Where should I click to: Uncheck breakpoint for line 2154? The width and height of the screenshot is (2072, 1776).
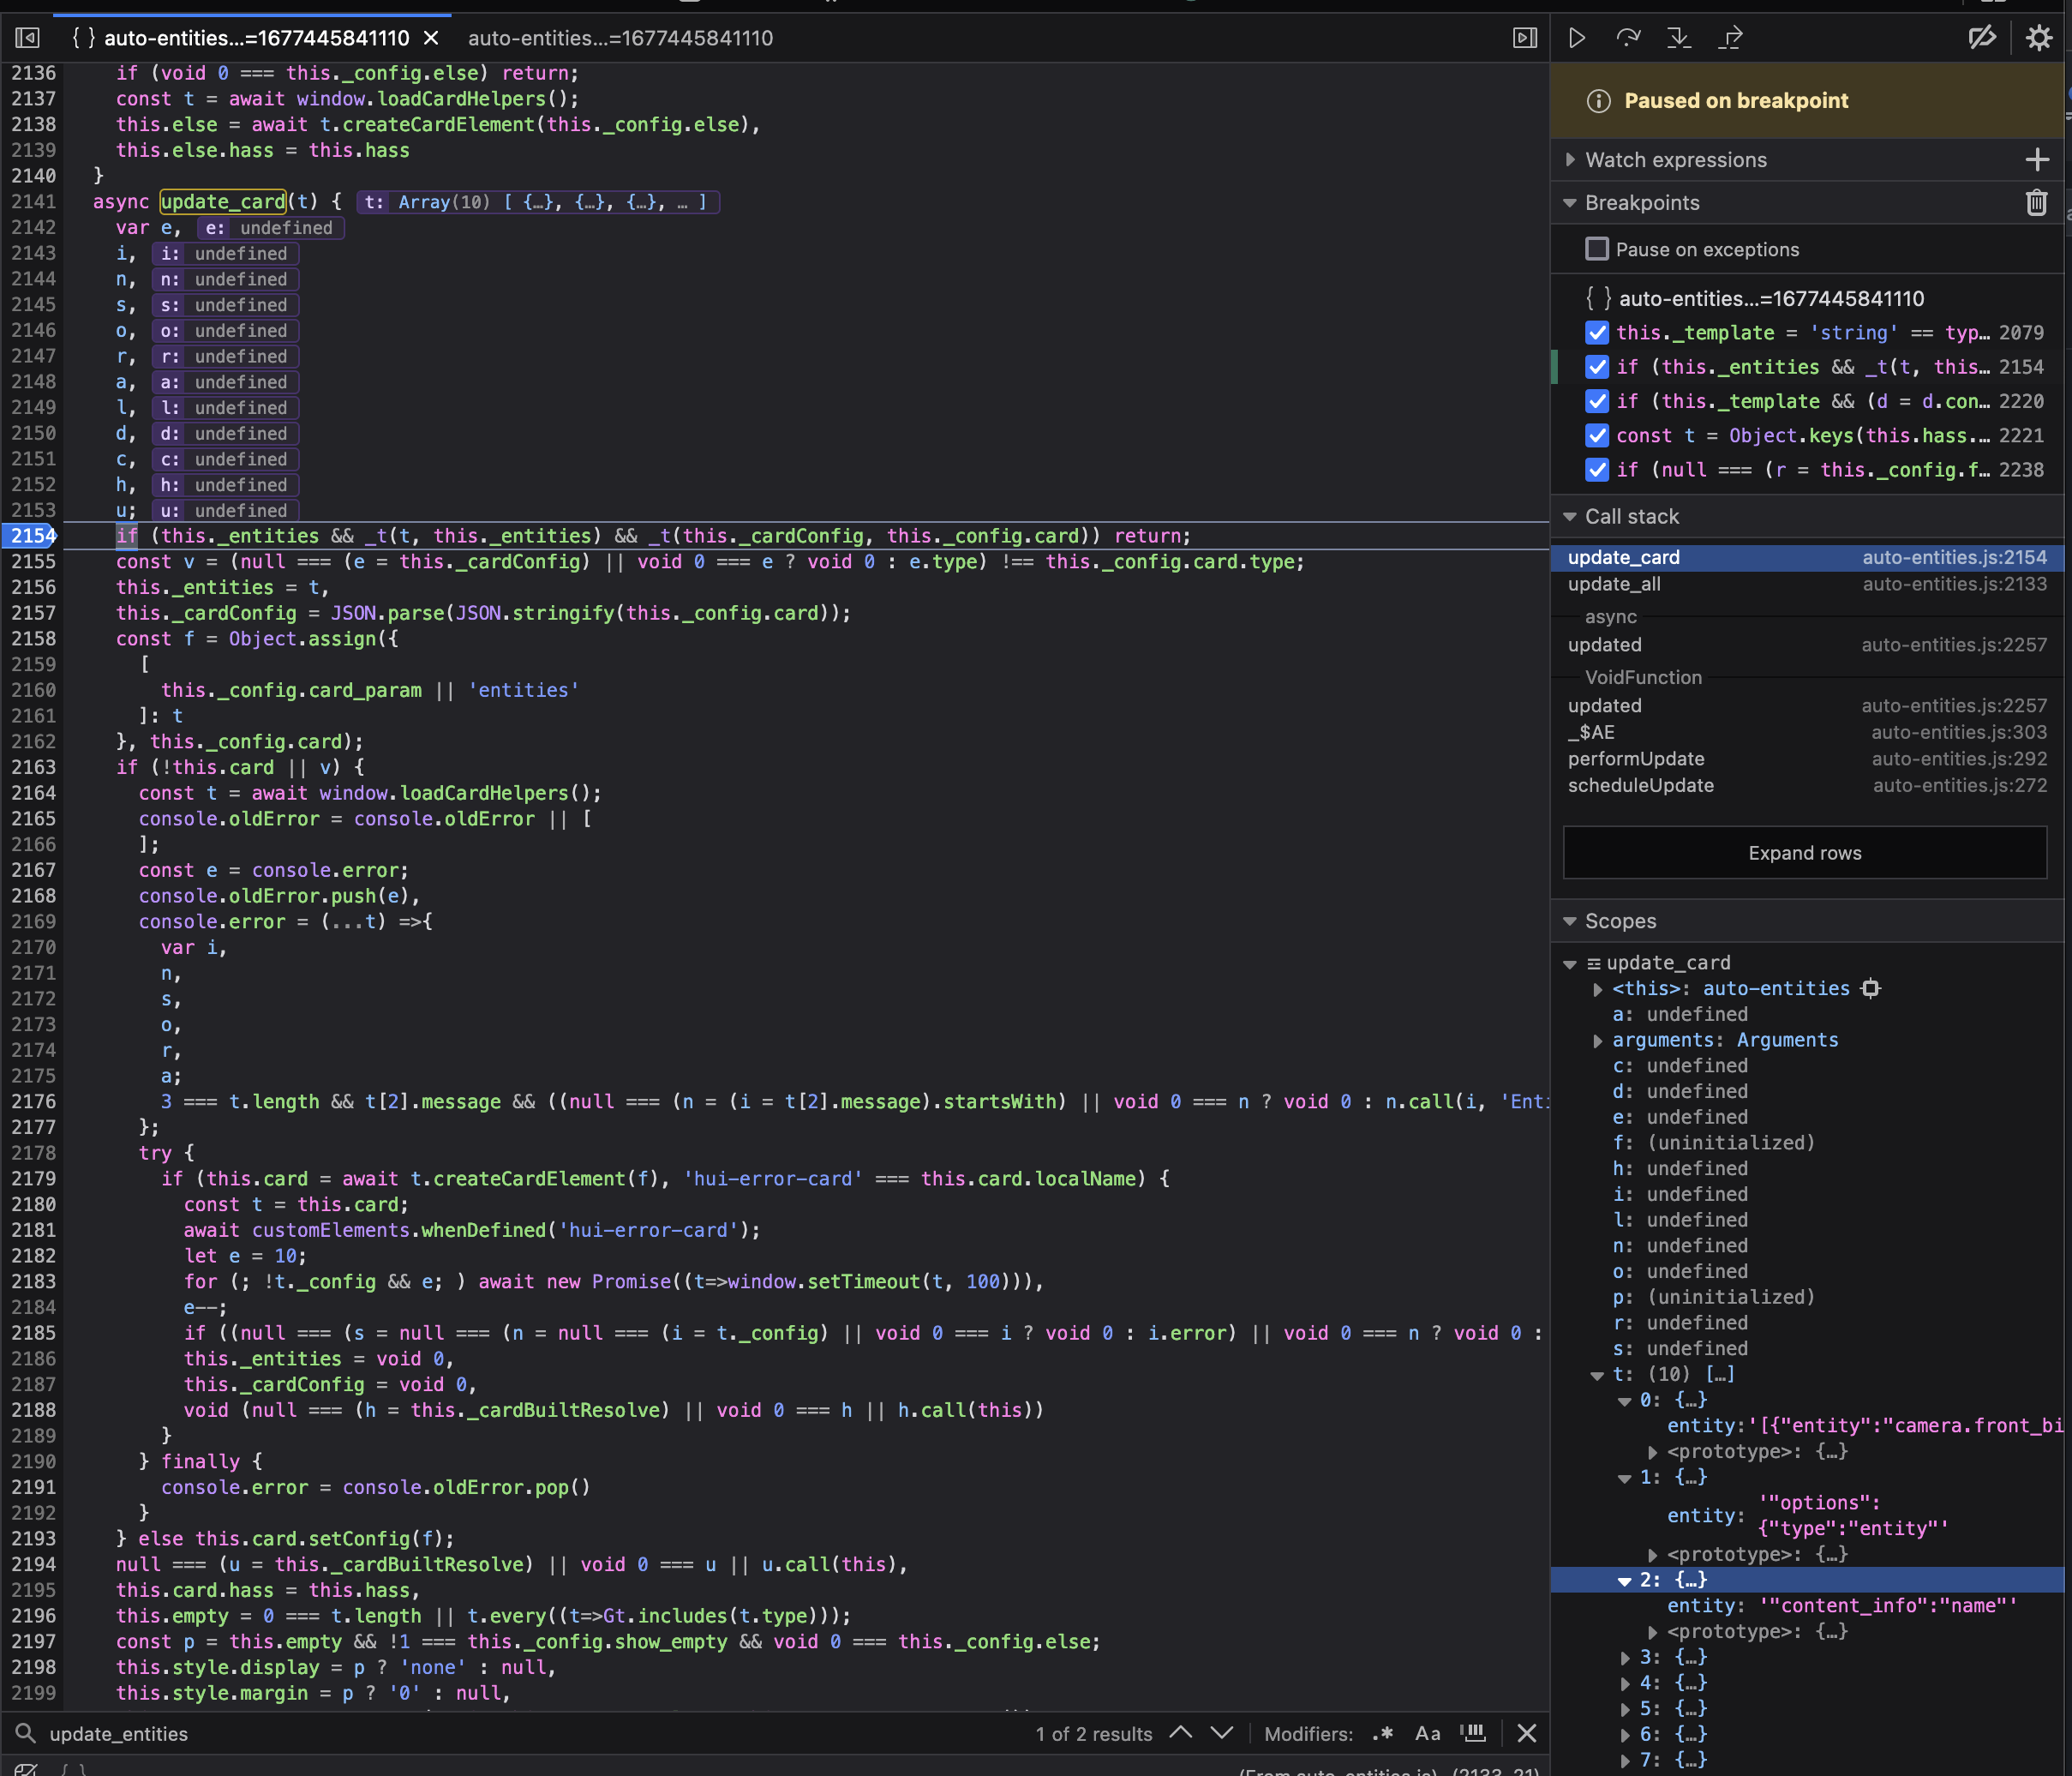1596,366
